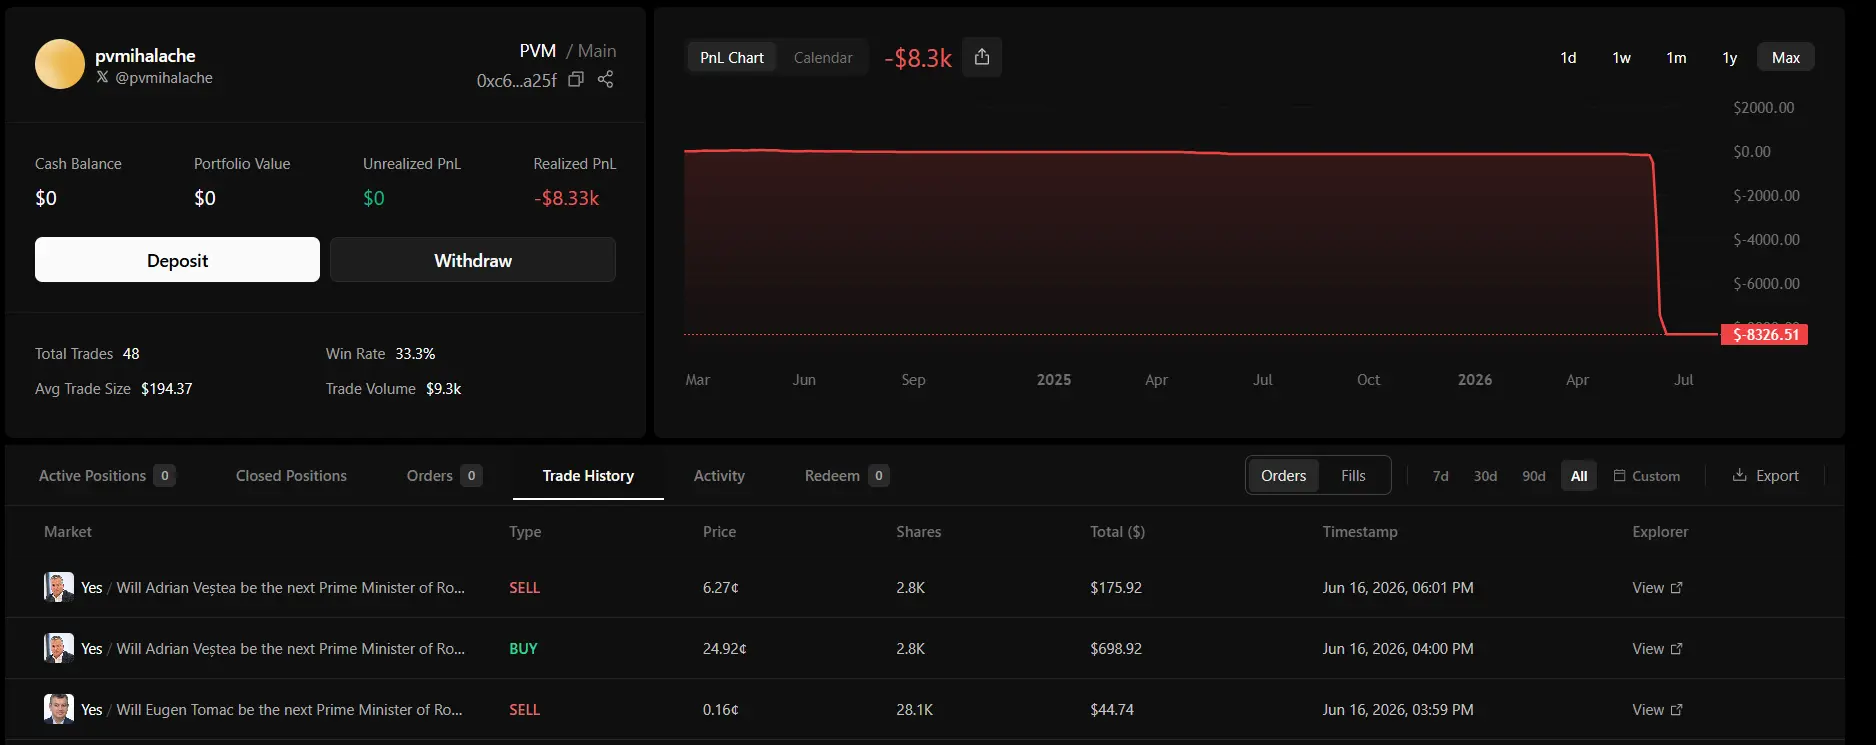Click the PnL chart share/export icon
Viewport: 1876px width, 745px height.
982,57
